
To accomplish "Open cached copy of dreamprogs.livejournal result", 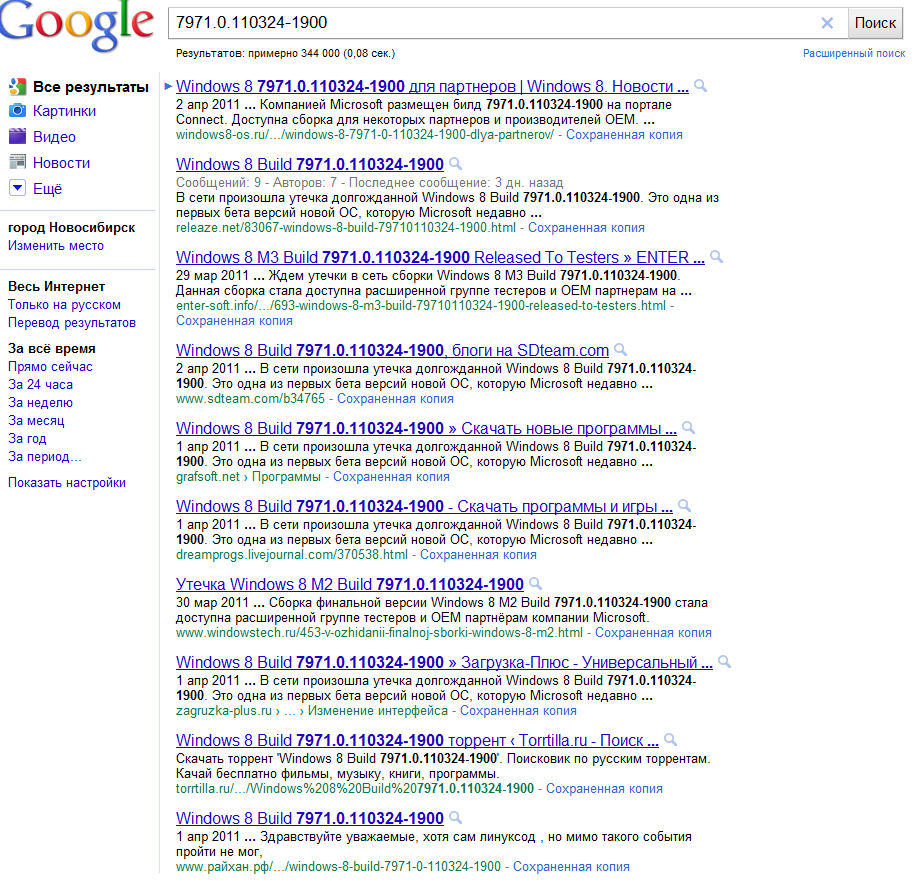I will (478, 555).
